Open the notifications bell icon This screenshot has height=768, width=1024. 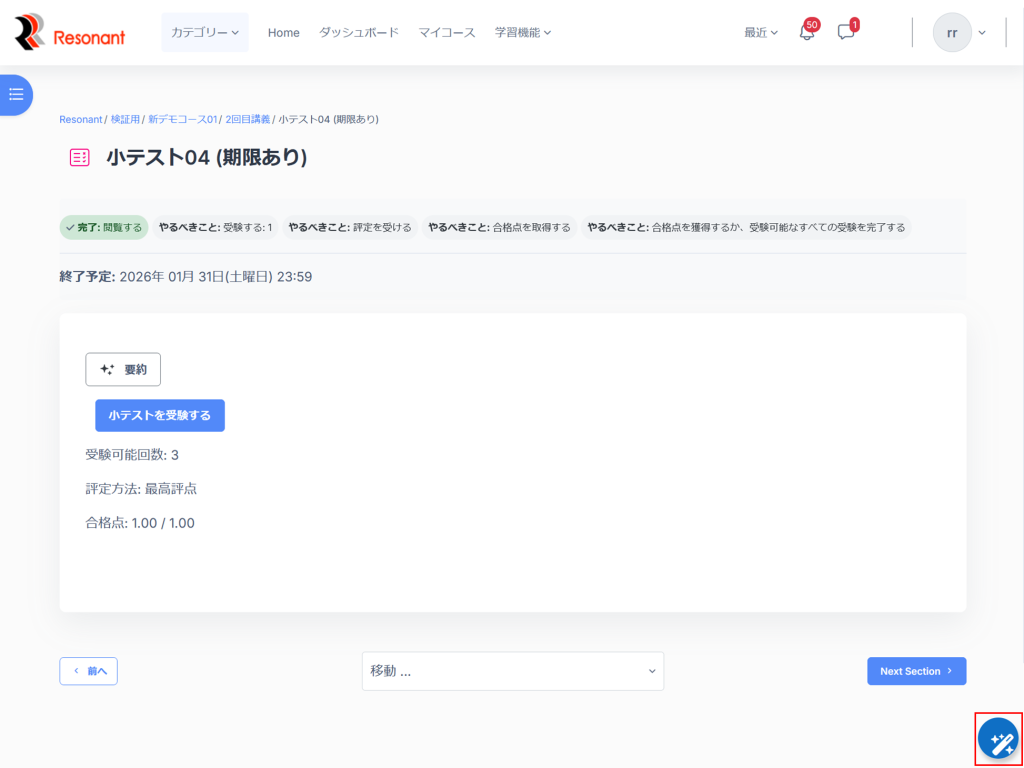click(x=807, y=33)
